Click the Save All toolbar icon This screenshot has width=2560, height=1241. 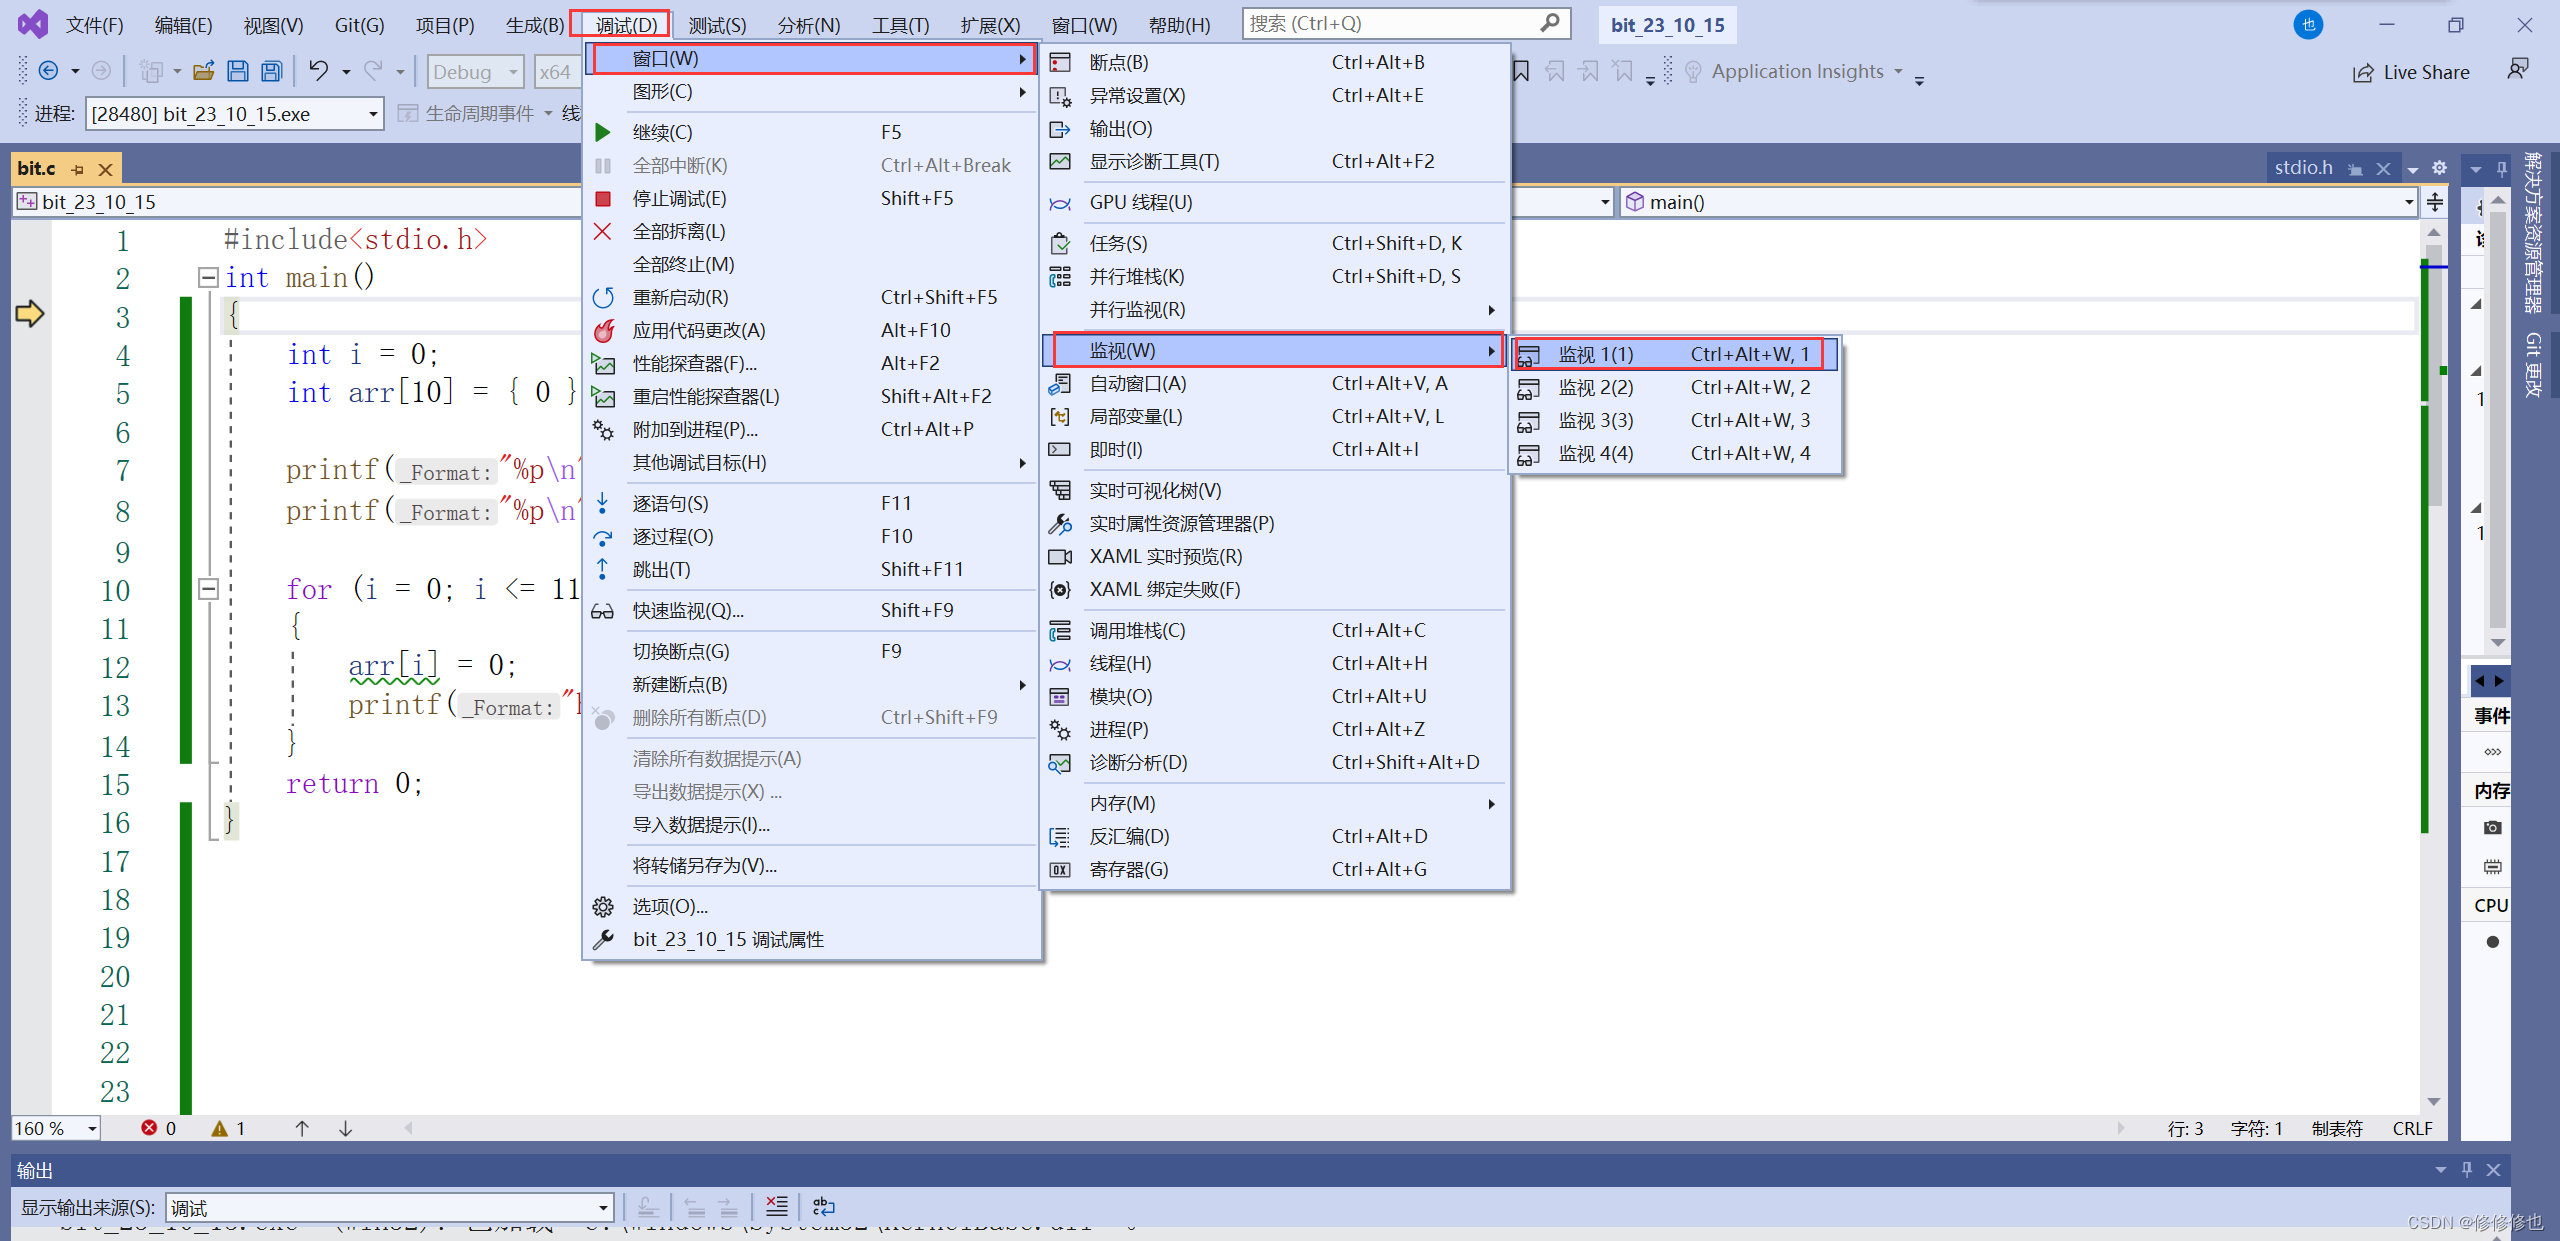[x=271, y=71]
